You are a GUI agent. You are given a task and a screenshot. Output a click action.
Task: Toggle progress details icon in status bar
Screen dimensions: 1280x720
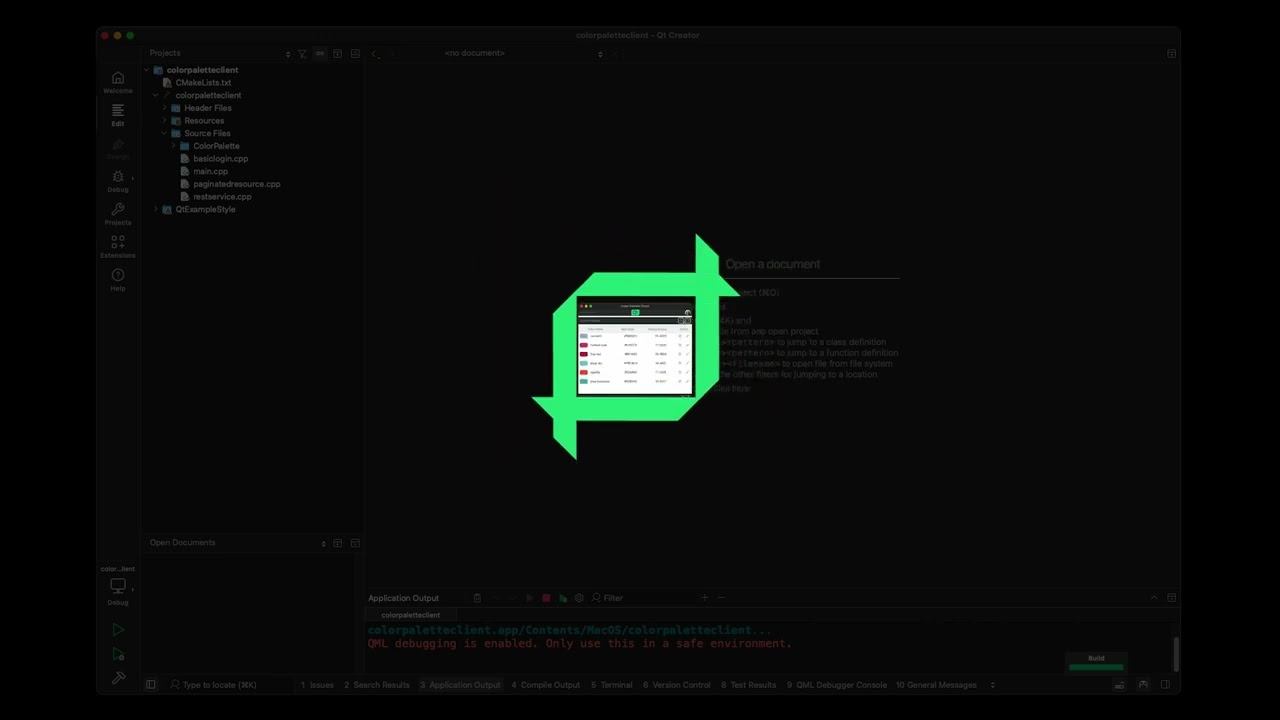[x=1119, y=685]
